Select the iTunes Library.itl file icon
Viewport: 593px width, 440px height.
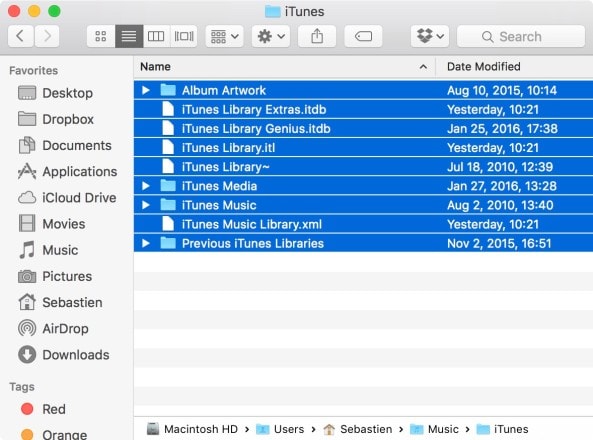pyautogui.click(x=168, y=147)
